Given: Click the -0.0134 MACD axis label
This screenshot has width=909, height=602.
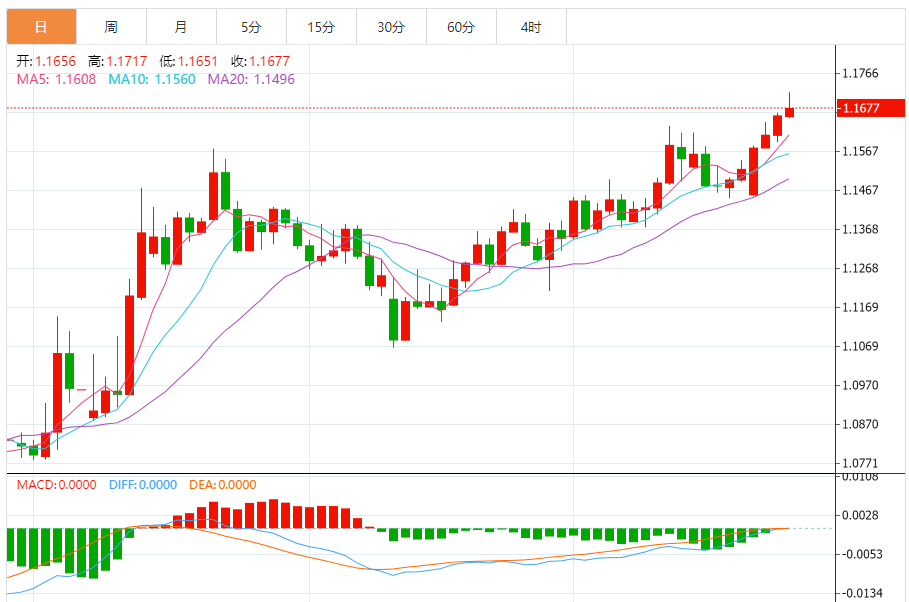Looking at the screenshot, I should [x=860, y=593].
